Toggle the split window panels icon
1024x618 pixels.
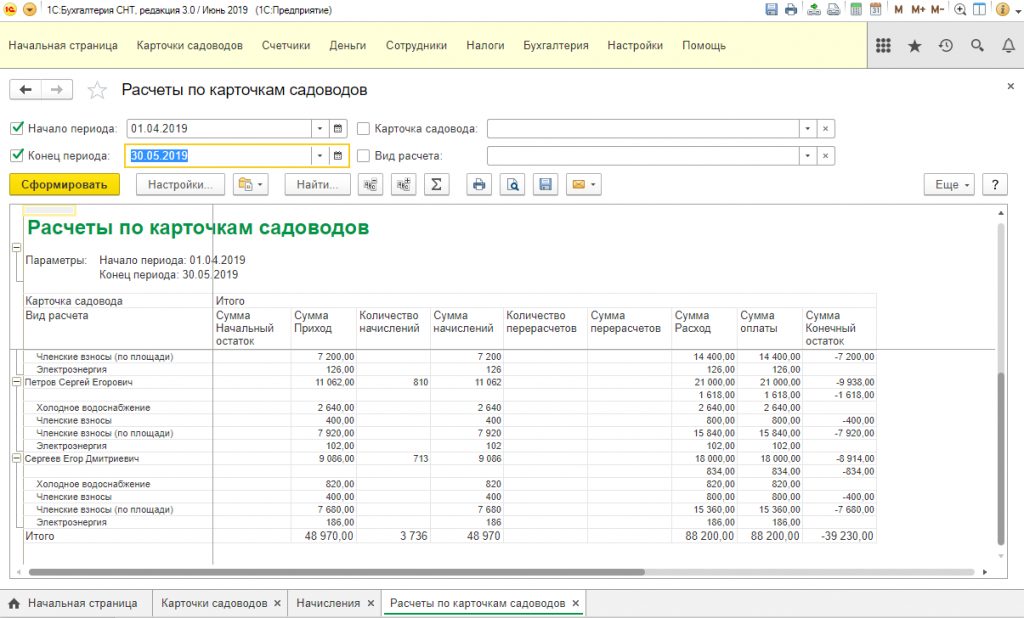(980, 10)
